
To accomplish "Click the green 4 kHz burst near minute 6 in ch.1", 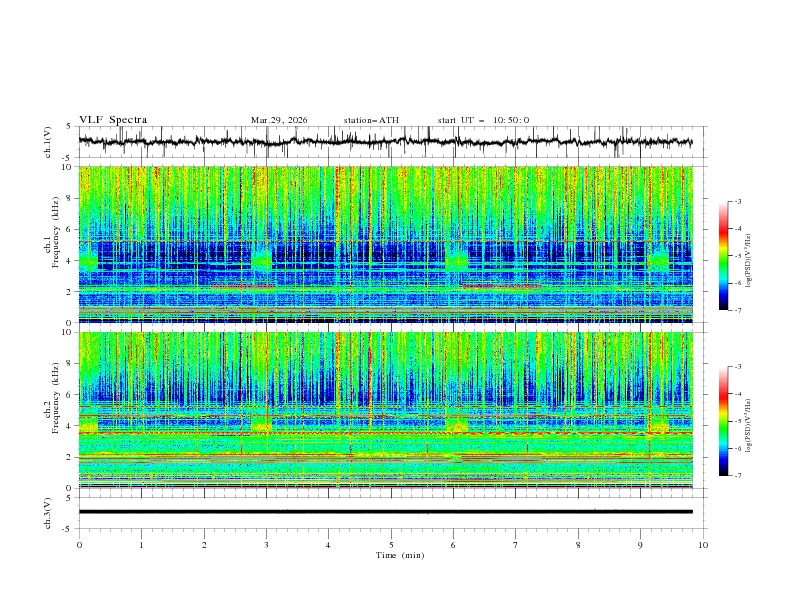I will 457,260.
